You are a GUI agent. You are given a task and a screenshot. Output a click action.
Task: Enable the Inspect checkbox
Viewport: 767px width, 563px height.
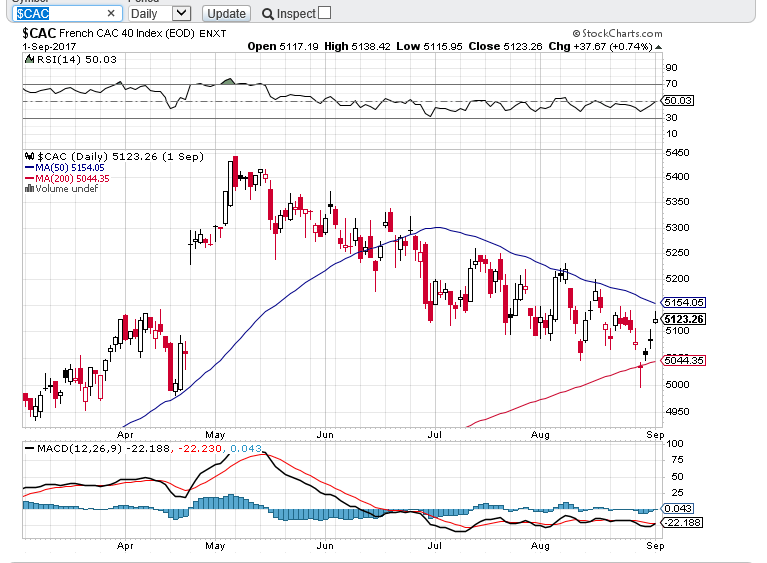pos(324,13)
